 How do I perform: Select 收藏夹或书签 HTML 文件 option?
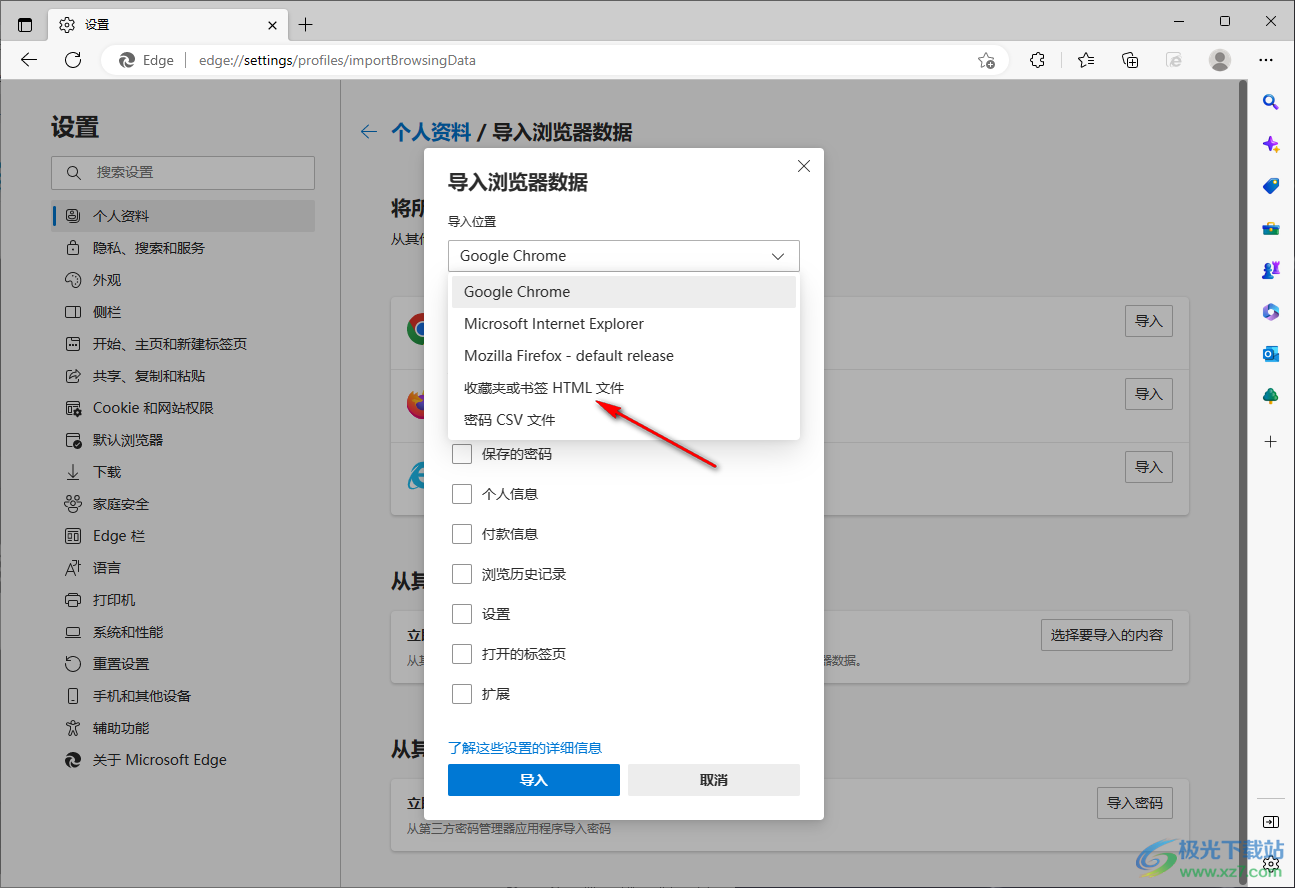pos(624,388)
